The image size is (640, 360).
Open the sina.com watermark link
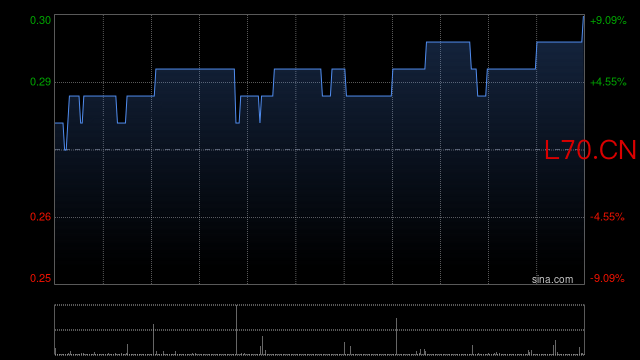point(552,280)
